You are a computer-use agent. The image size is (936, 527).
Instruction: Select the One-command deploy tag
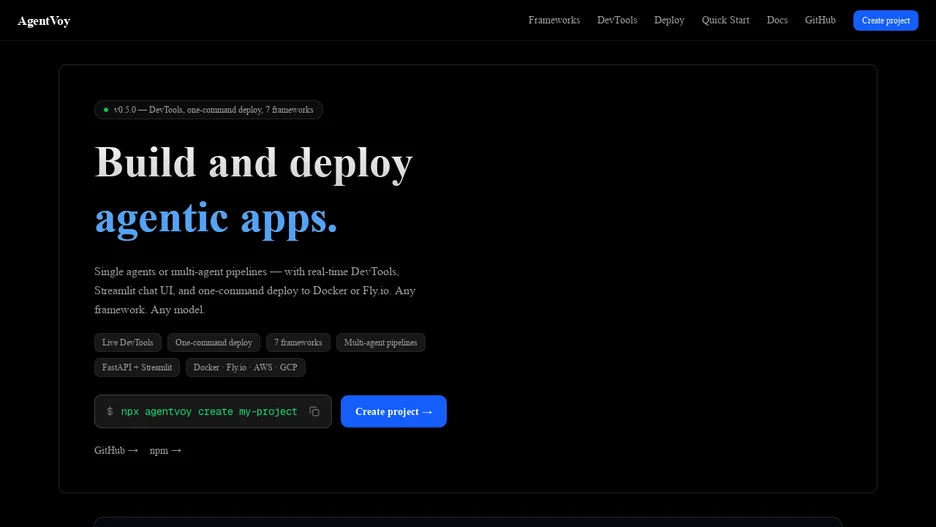tap(214, 343)
